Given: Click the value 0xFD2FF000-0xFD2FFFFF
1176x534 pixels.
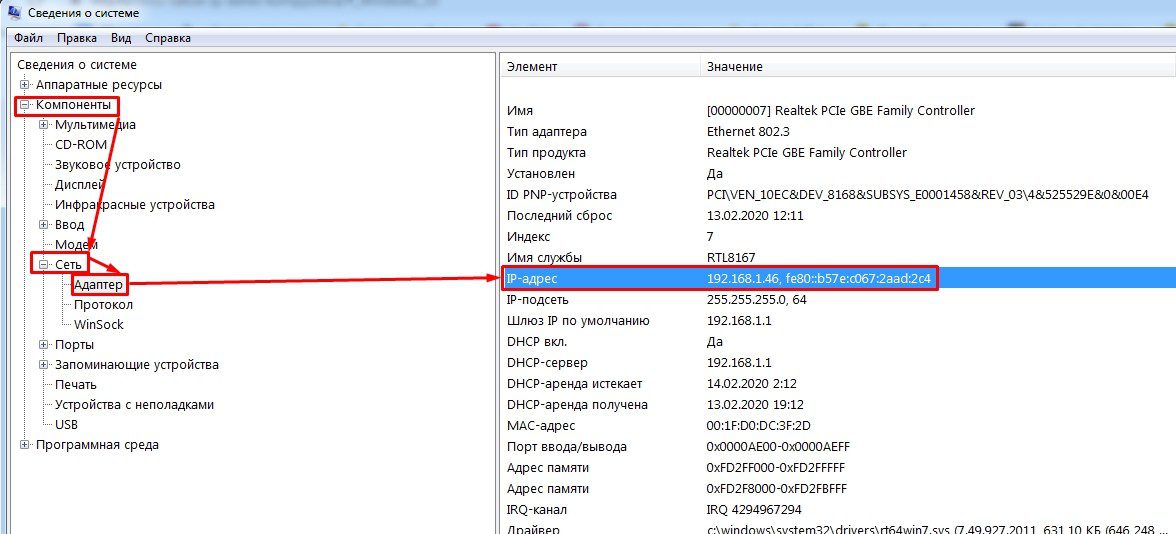Looking at the screenshot, I should click(x=776, y=467).
